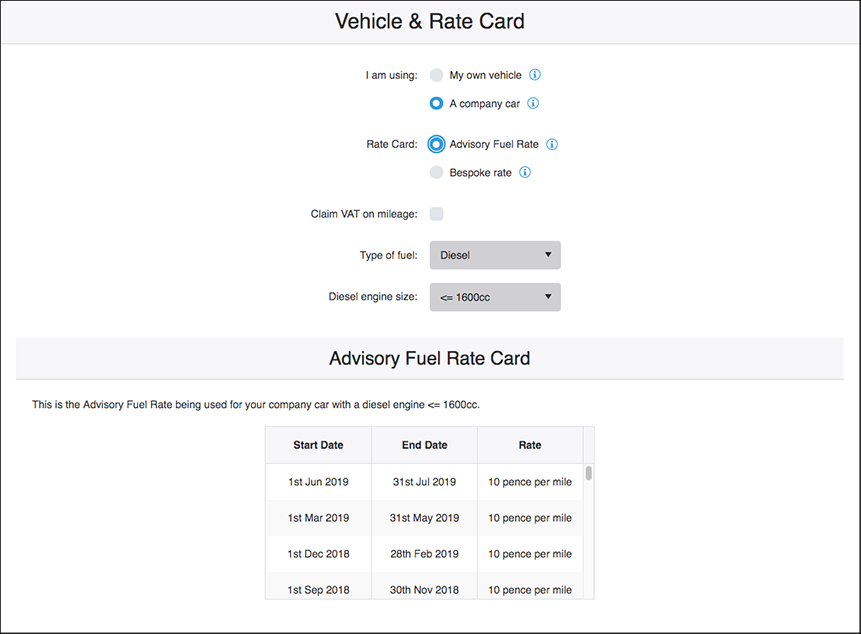Click the rate table scrollbar thumb

click(589, 473)
